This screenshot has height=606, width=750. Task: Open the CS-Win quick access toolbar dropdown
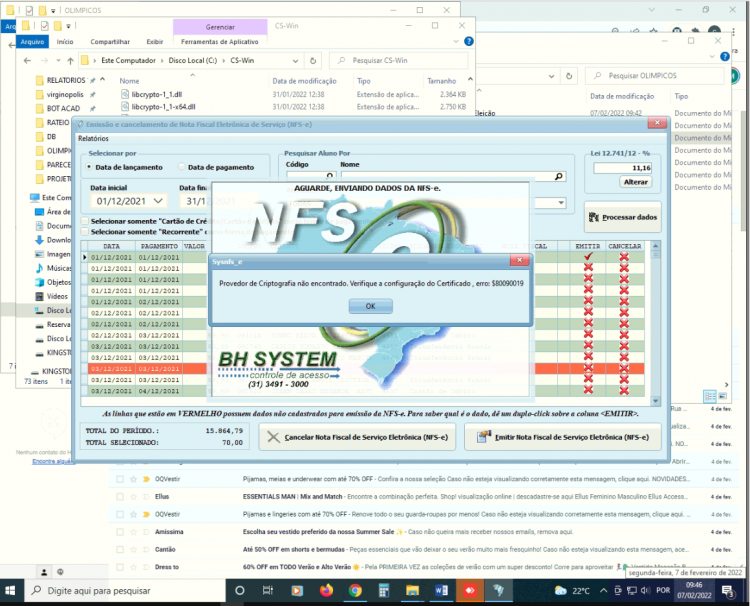point(68,26)
